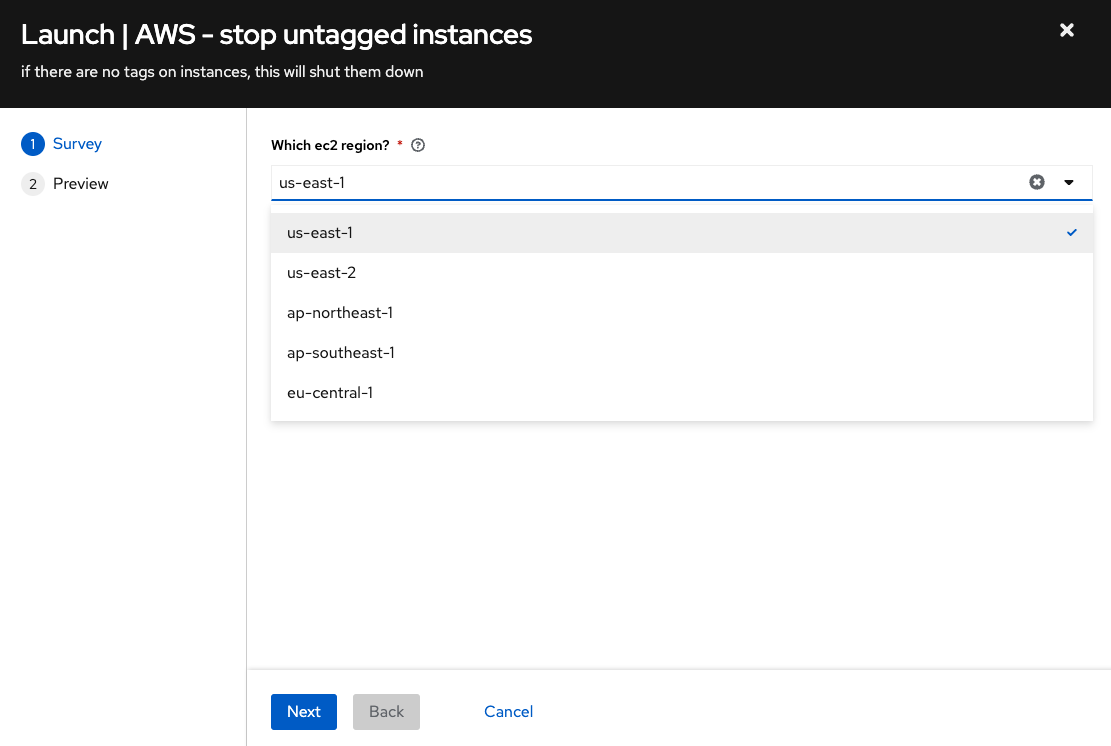The image size is (1111, 746).
Task: Click the Back button
Action: pyautogui.click(x=386, y=711)
